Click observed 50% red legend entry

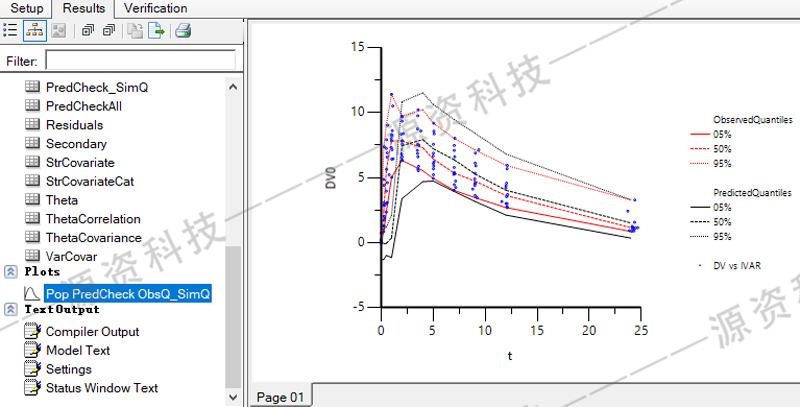tap(711, 149)
